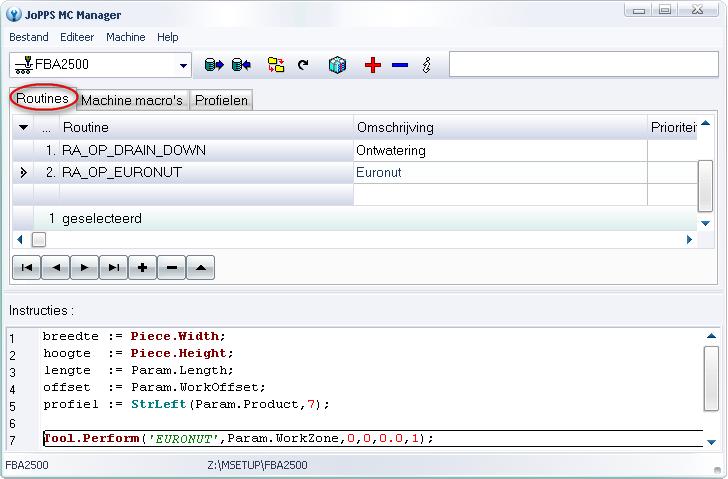Select routine RA_OP_EURONUT

(207, 172)
